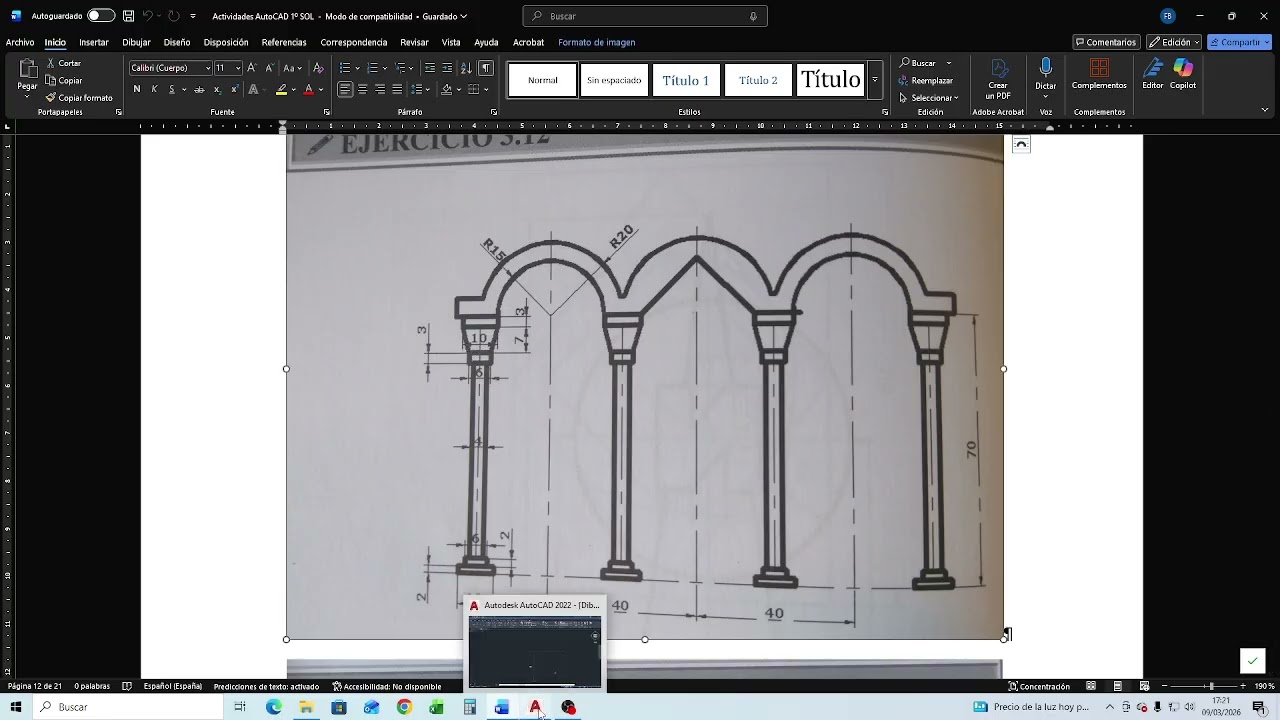Expand the styles gallery more arrow
1280x720 pixels.
(875, 79)
